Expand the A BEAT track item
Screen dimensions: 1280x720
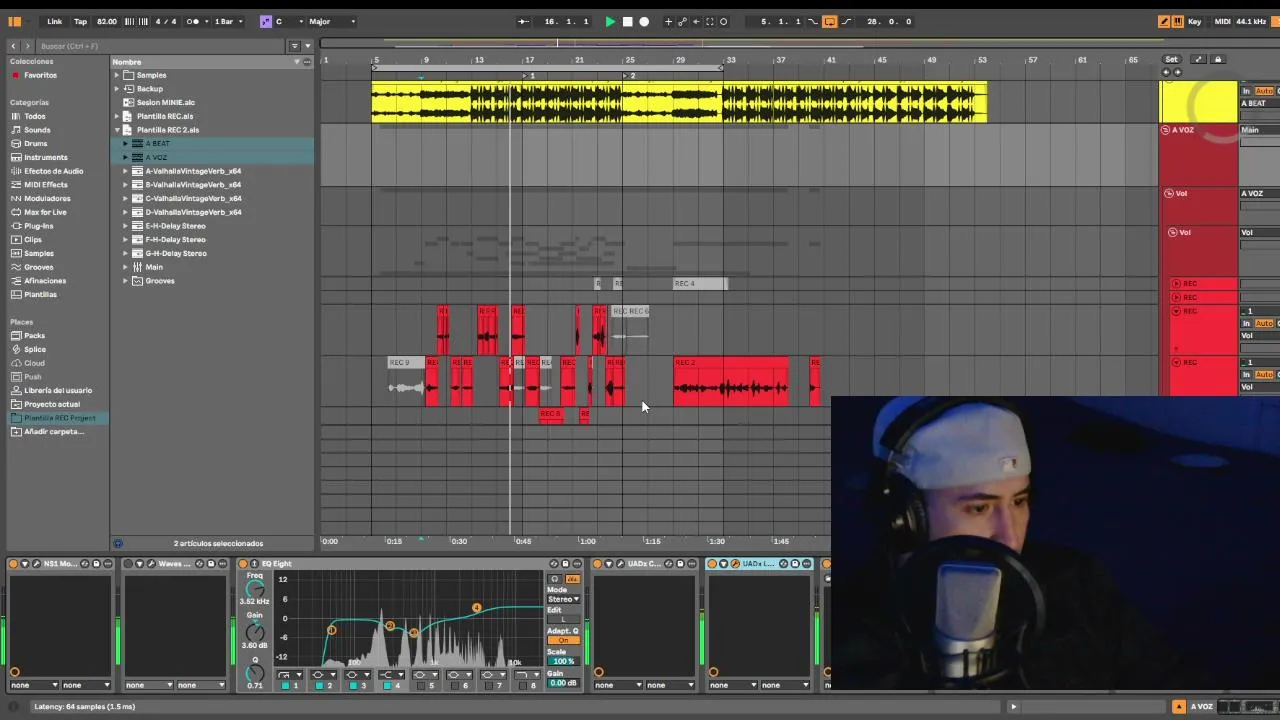point(125,144)
